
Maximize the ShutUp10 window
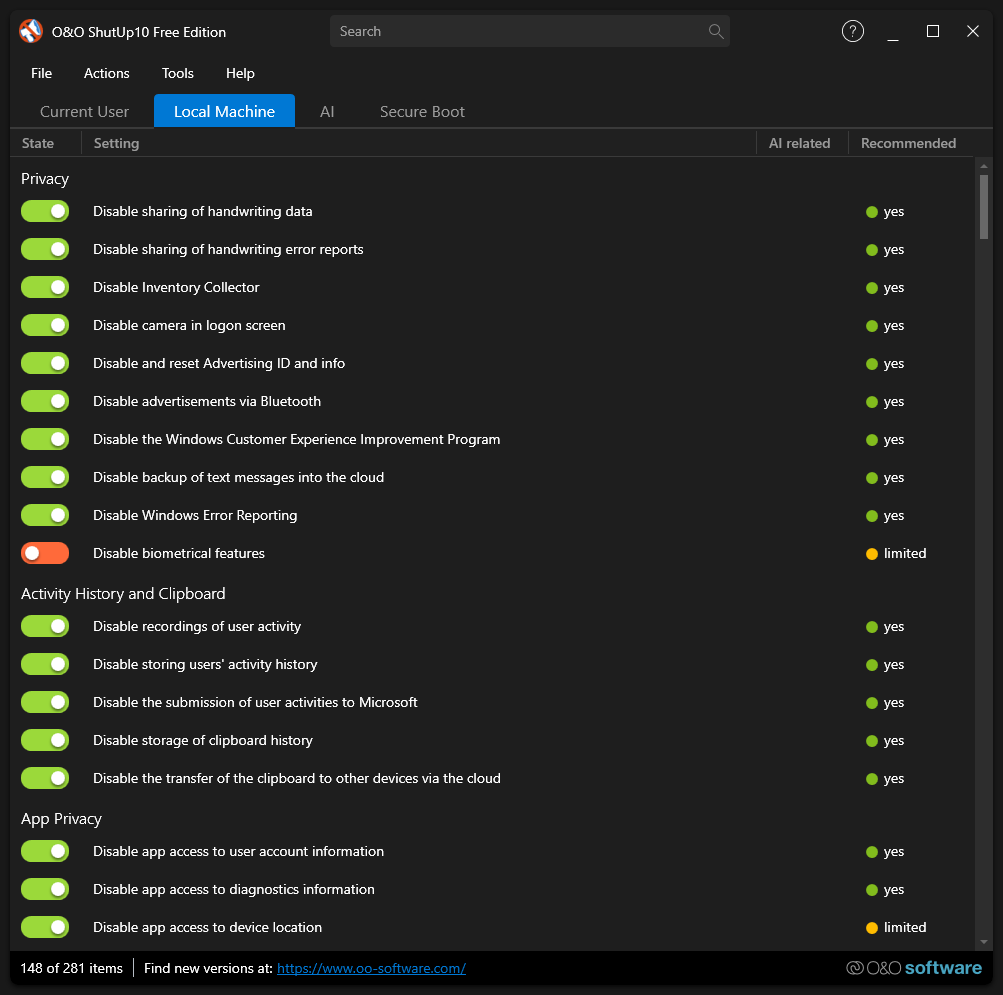coord(933,31)
